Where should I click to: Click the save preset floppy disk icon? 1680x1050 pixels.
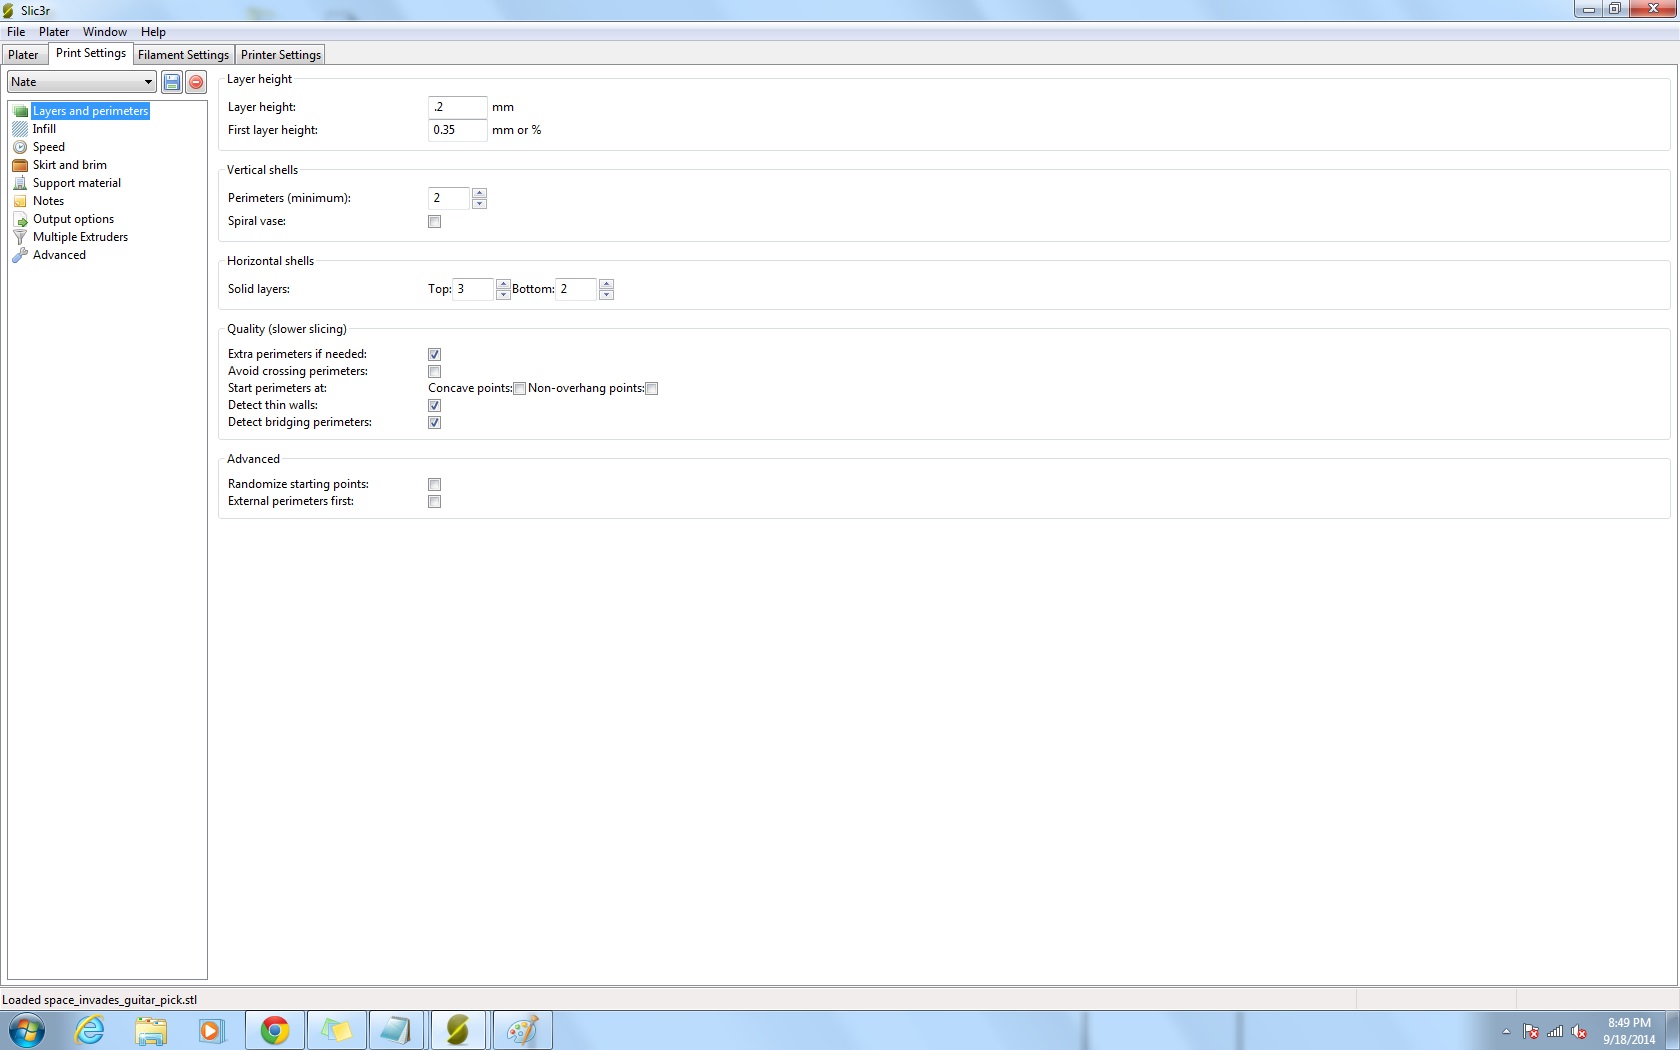(172, 82)
